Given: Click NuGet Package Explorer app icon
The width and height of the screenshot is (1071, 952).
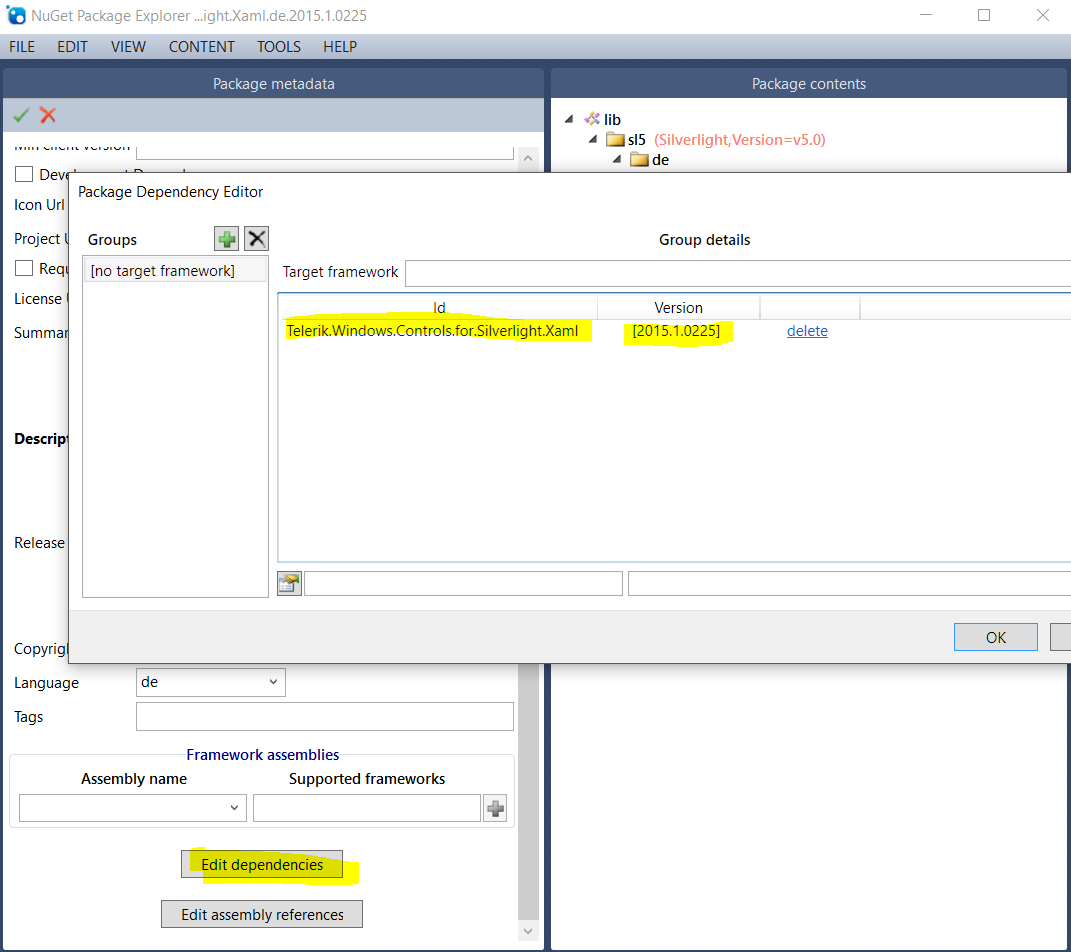Looking at the screenshot, I should (16, 15).
